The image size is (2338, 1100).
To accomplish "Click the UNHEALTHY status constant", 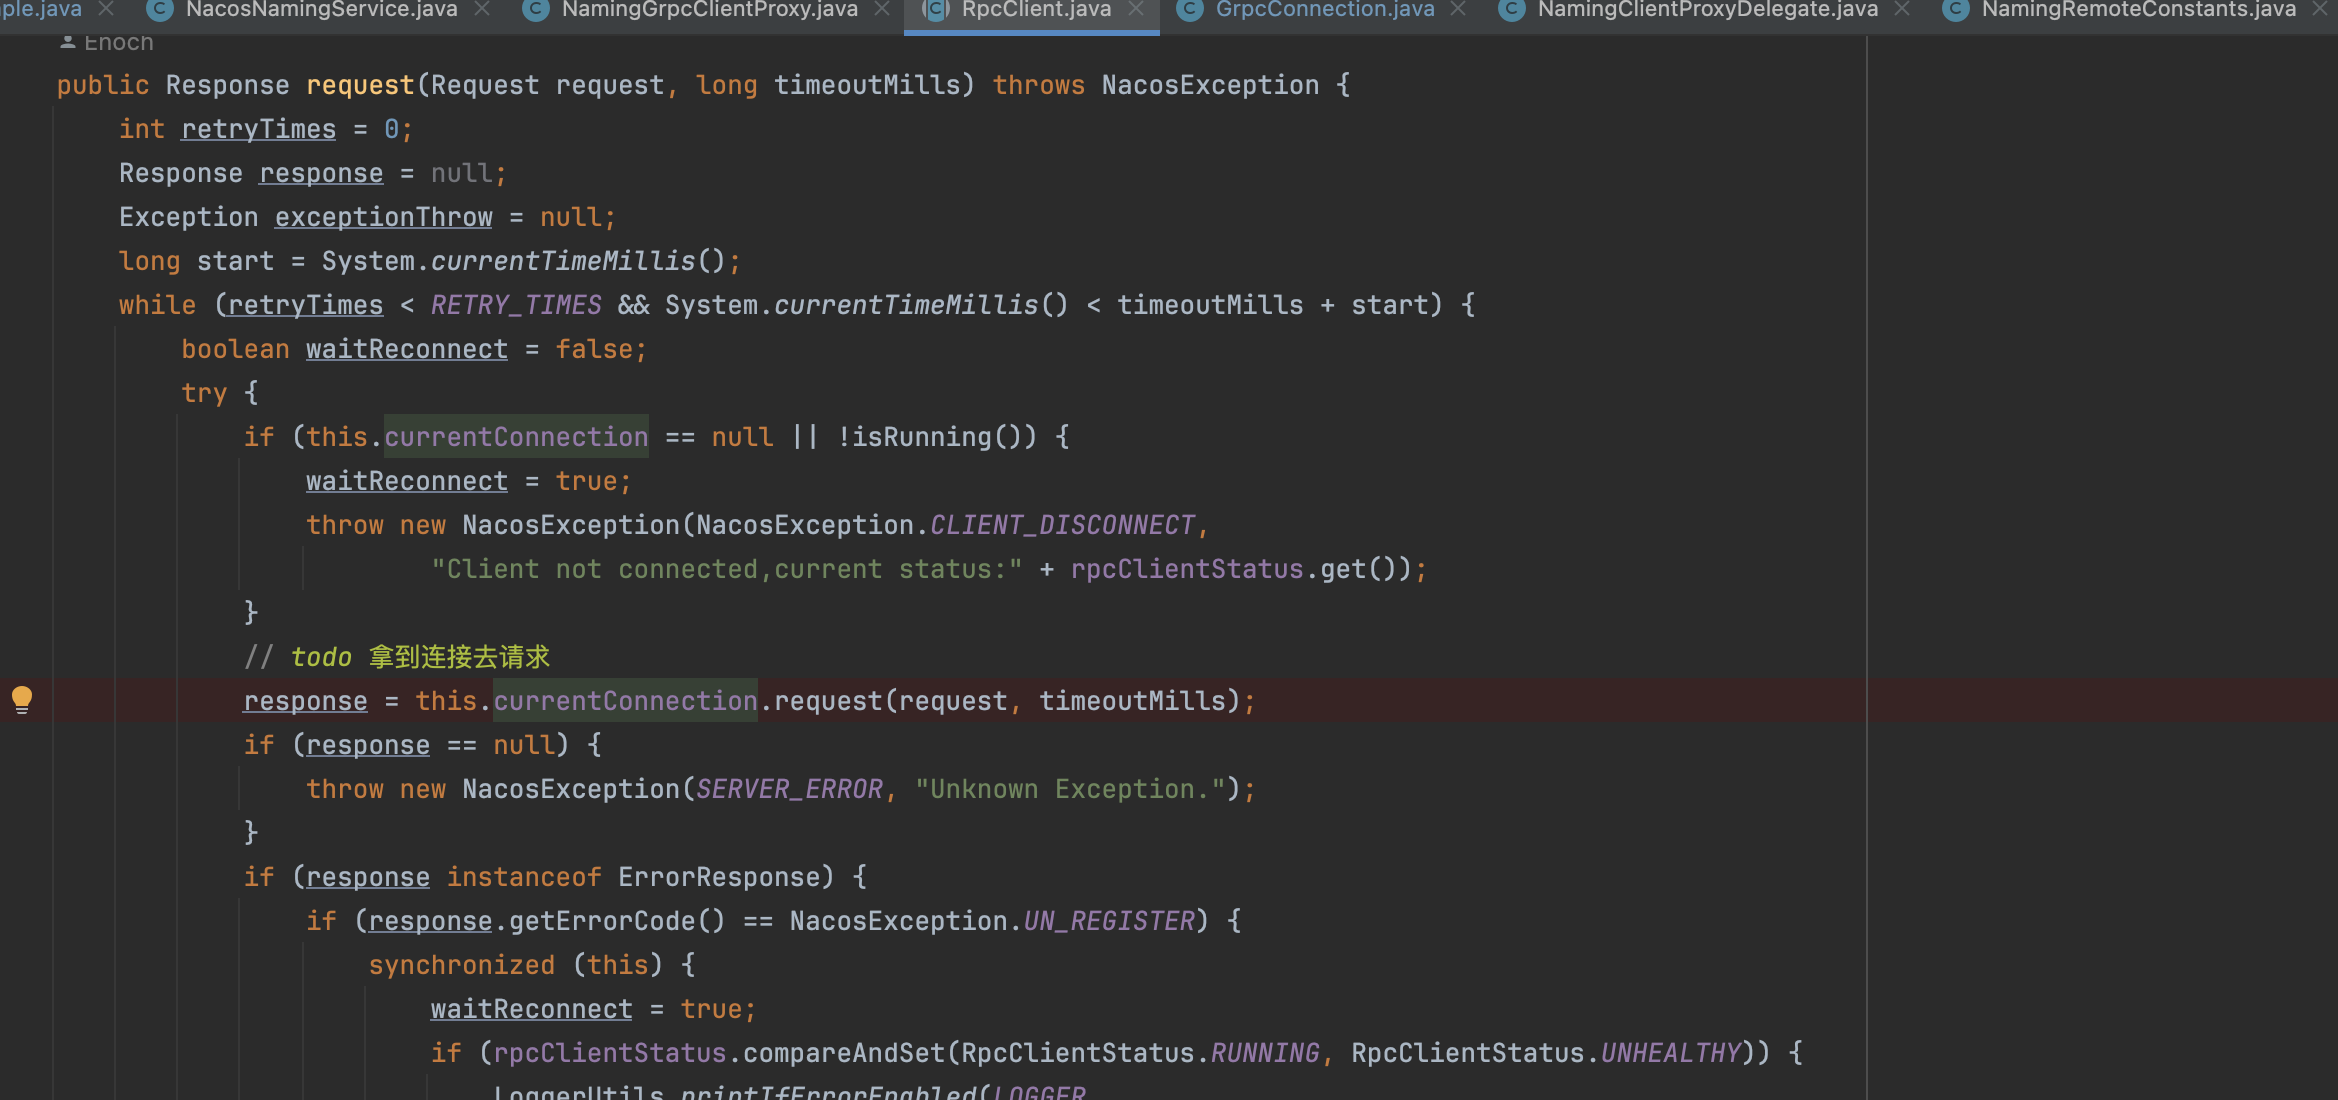I will 1671,1053.
